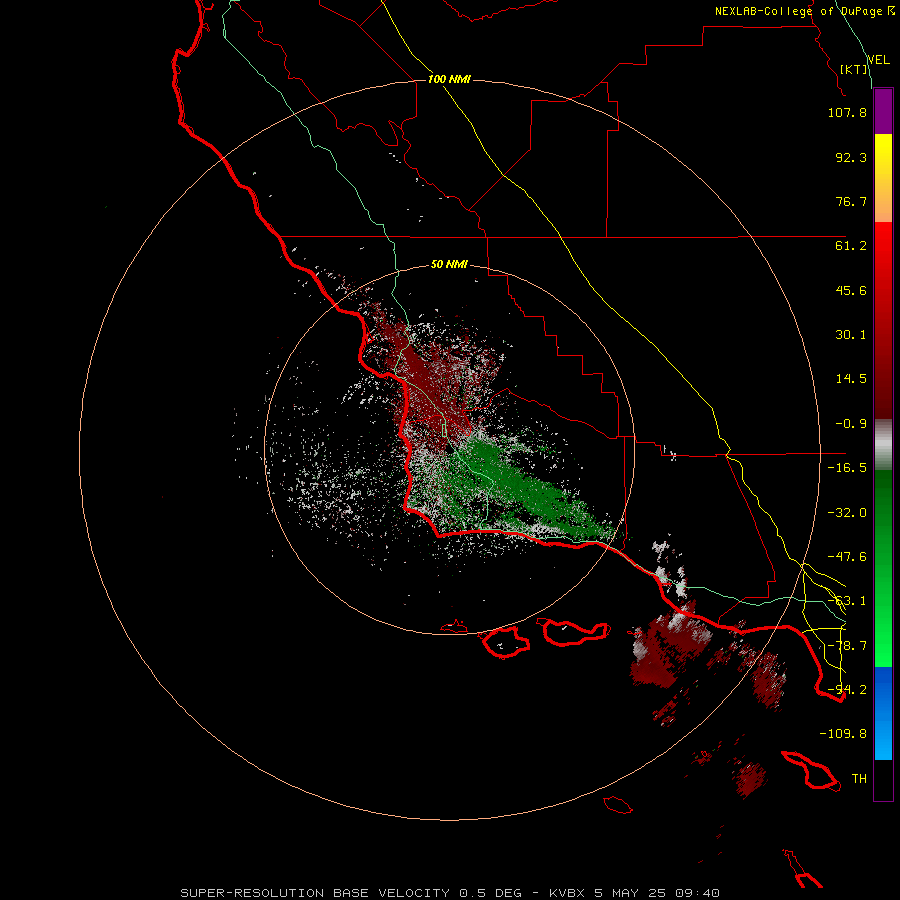Click the 92.3 velocity legend value
This screenshot has width=900, height=900.
tap(851, 157)
